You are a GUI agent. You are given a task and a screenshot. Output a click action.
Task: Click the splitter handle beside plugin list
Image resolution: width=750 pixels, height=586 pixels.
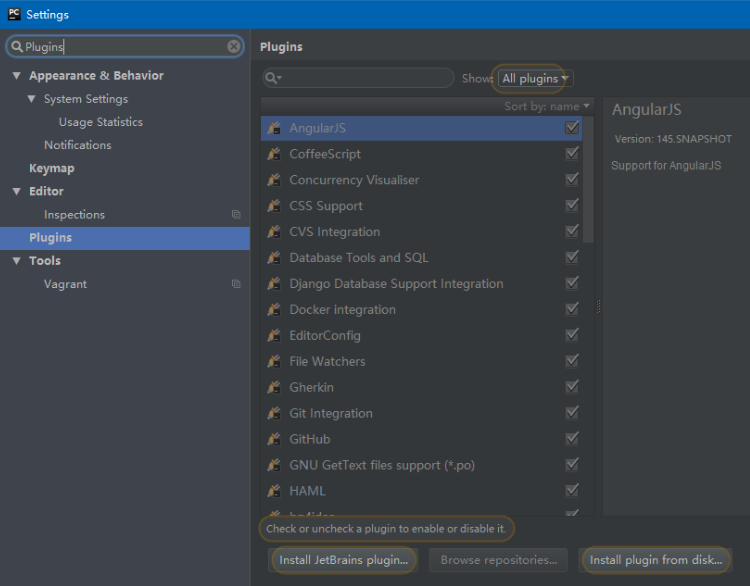coord(598,306)
